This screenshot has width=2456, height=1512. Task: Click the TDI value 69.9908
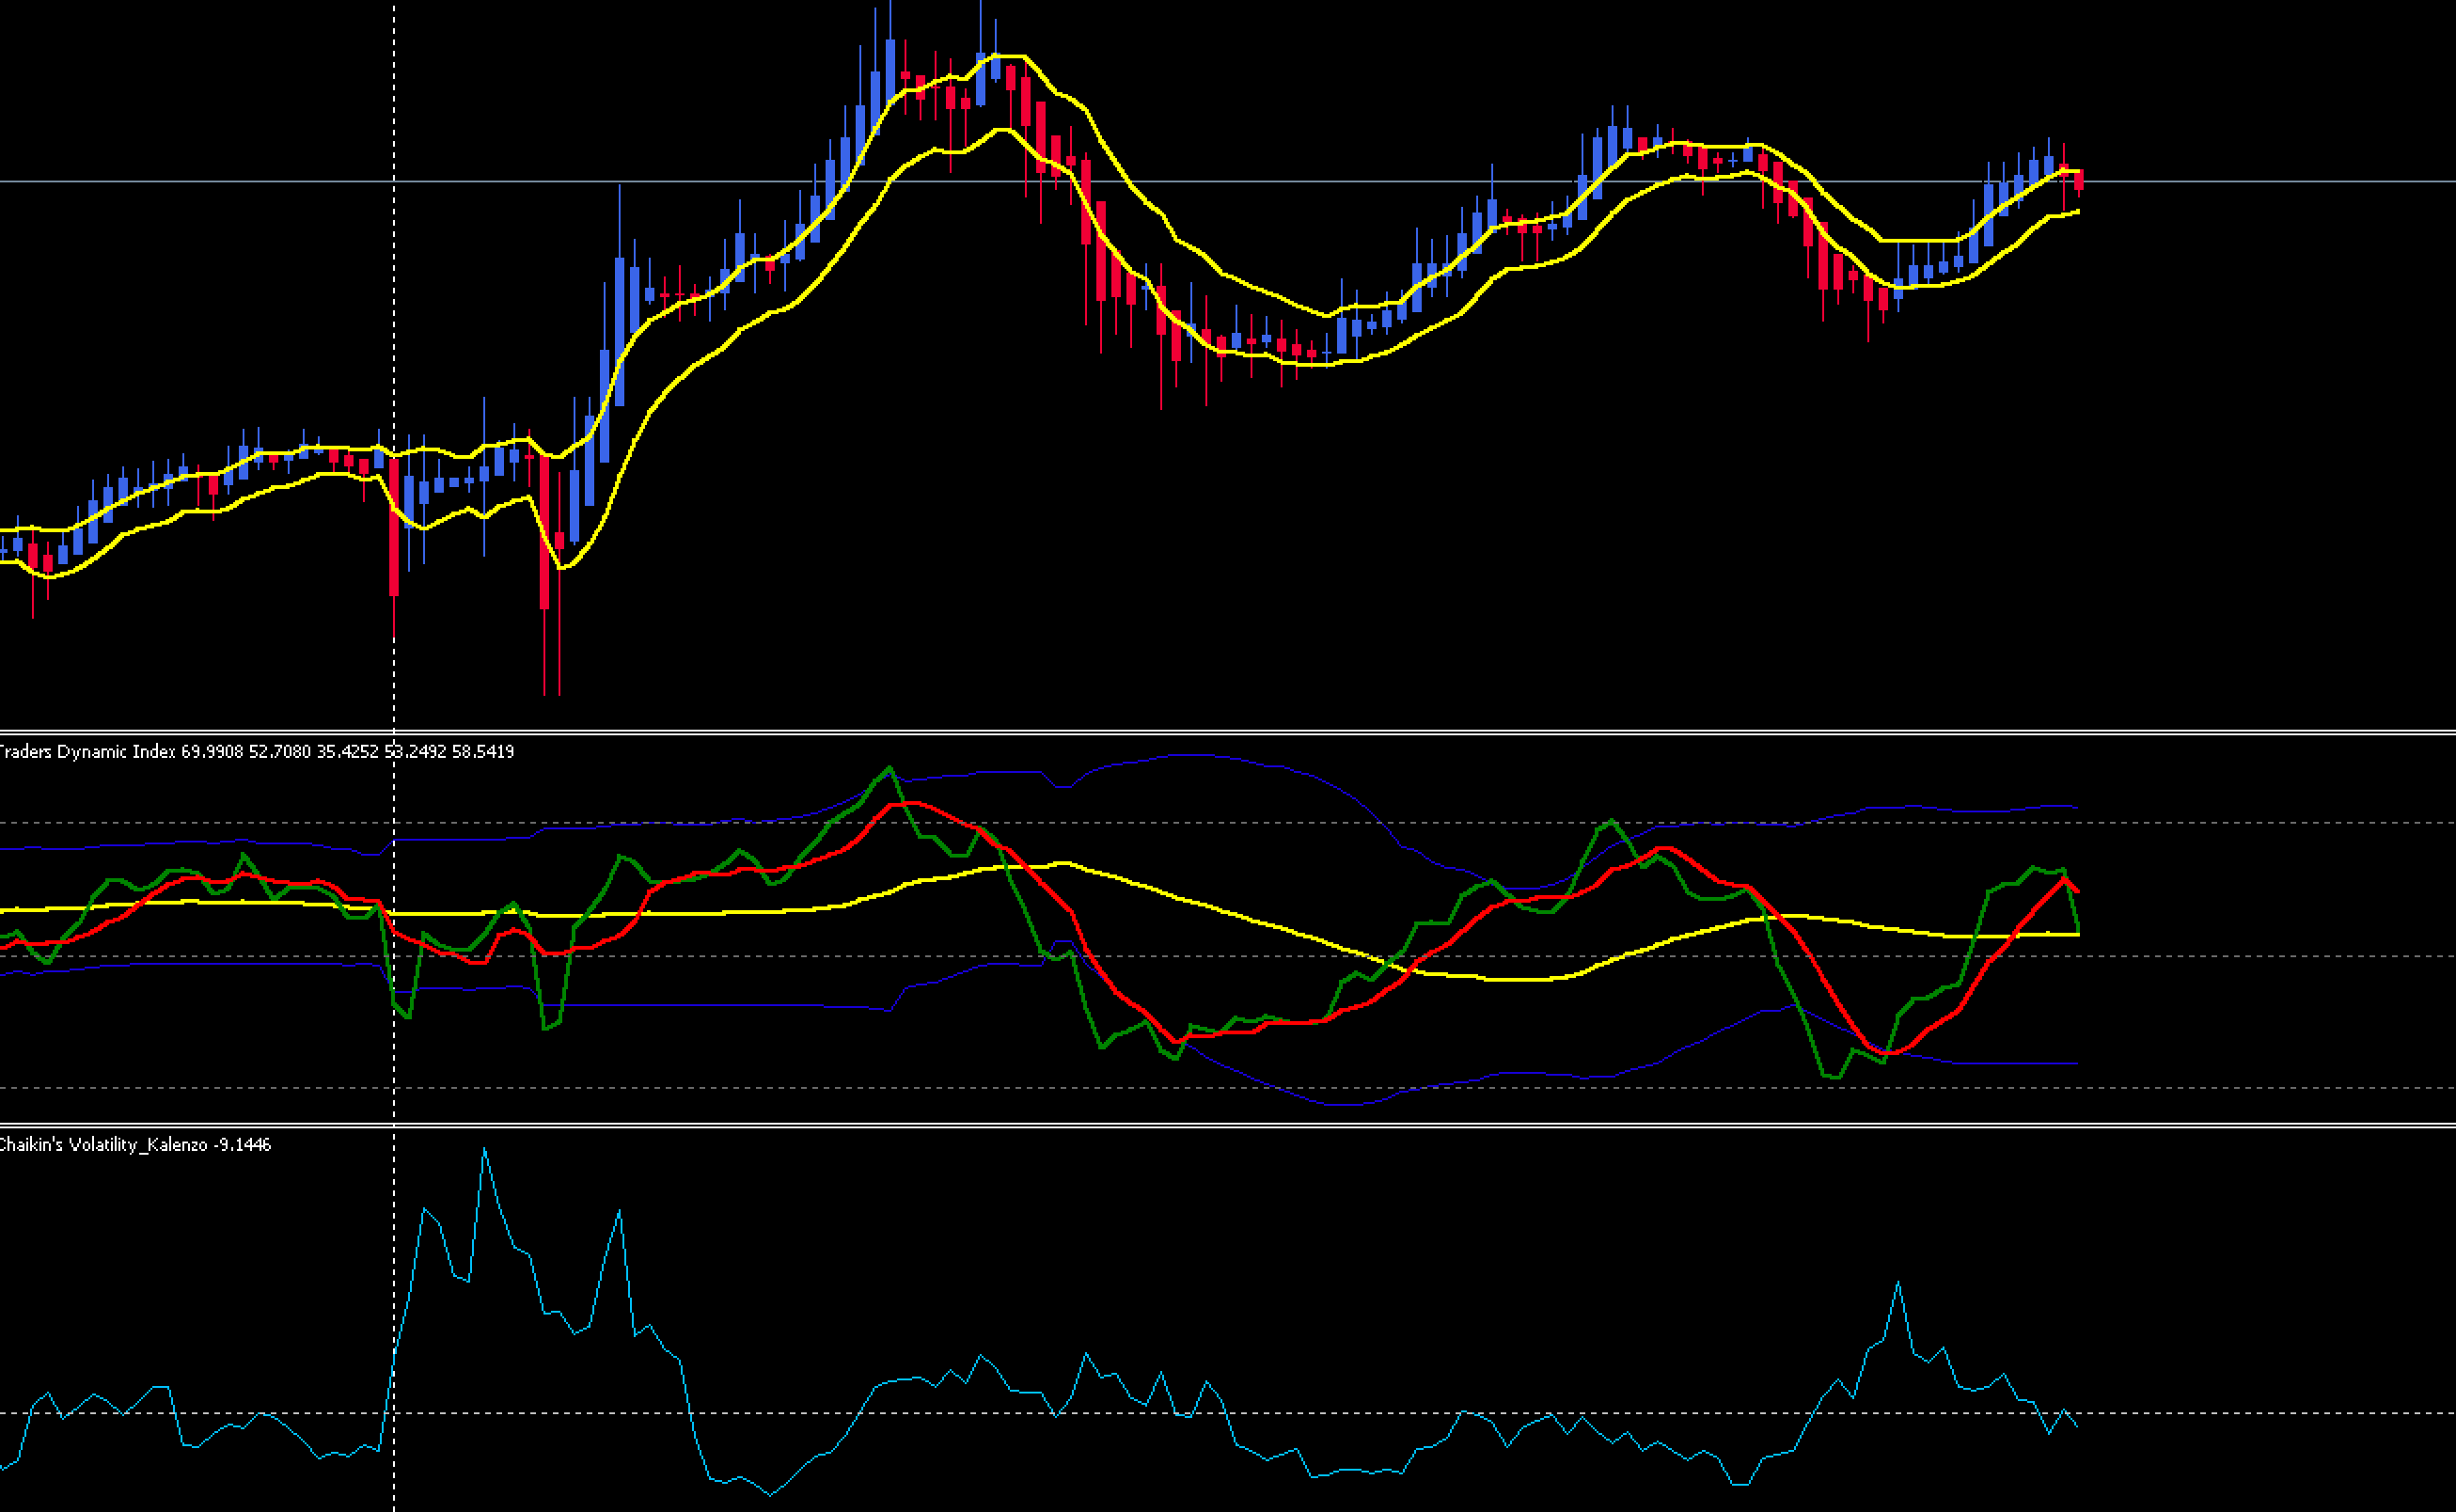[x=212, y=751]
